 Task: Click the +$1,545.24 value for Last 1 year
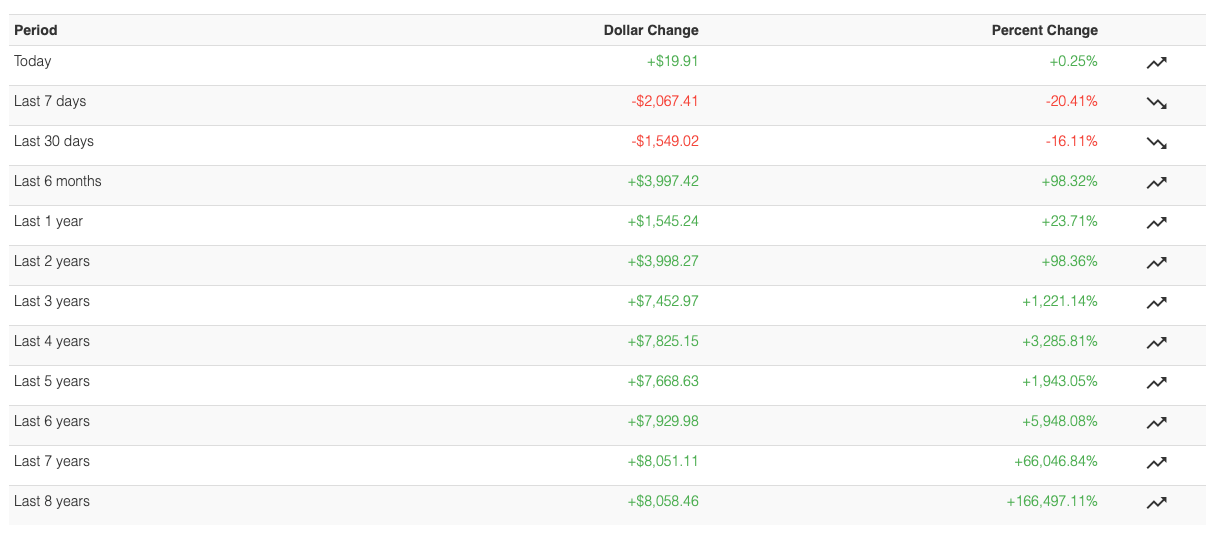pyautogui.click(x=663, y=221)
